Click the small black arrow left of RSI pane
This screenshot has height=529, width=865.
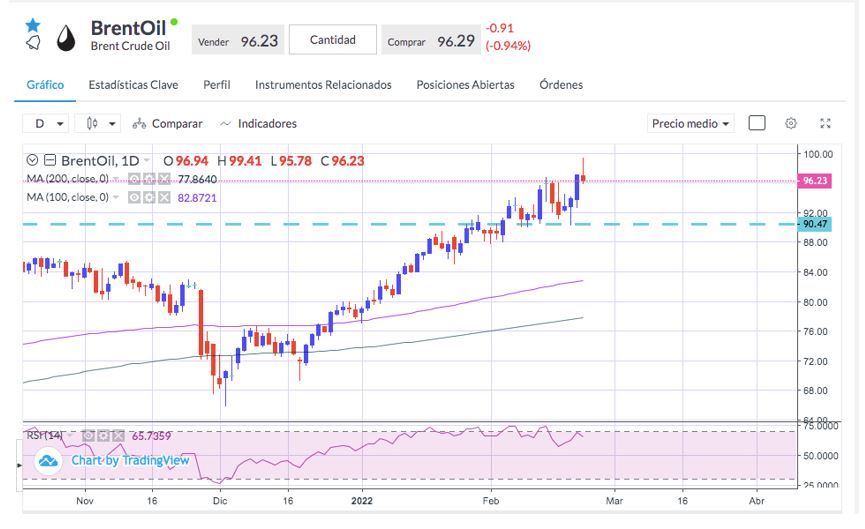pos(20,466)
